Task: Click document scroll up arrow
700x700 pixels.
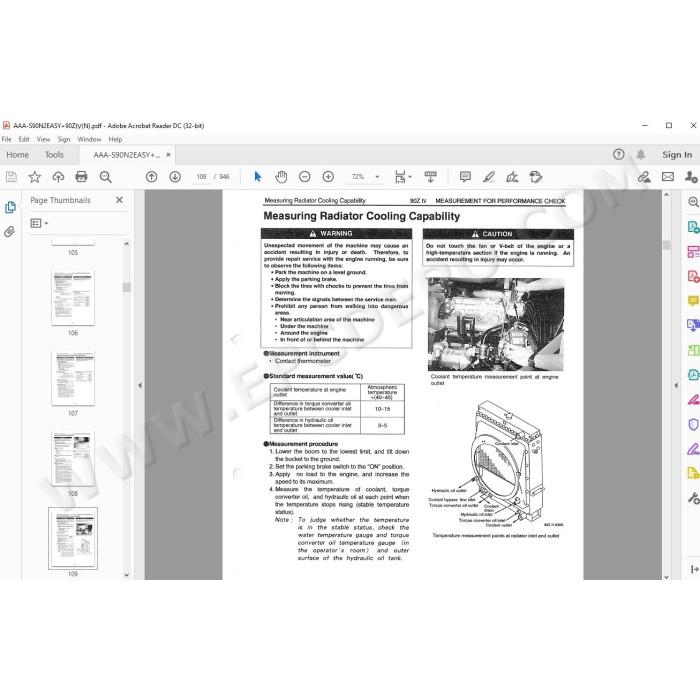Action: 667,195
